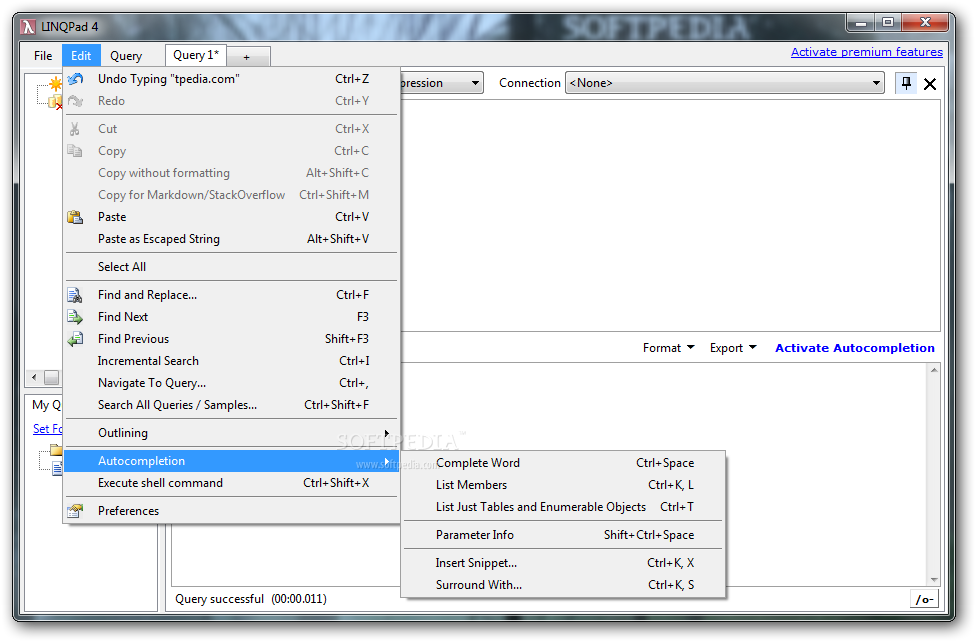This screenshot has width=976, height=642.
Task: Click the Find Previous arrow icon
Action: point(75,339)
